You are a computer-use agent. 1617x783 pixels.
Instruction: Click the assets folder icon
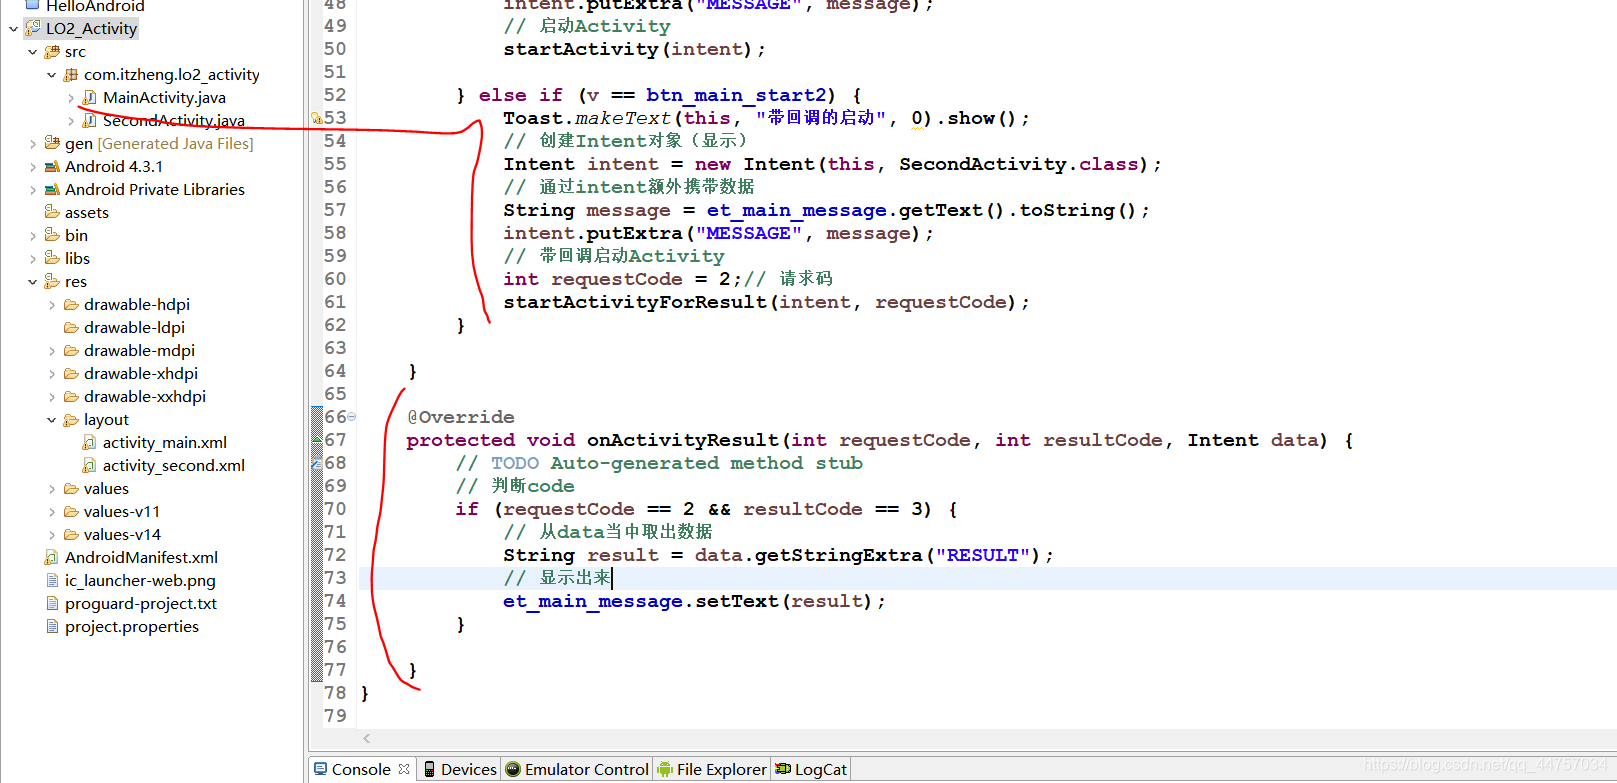[x=52, y=212]
